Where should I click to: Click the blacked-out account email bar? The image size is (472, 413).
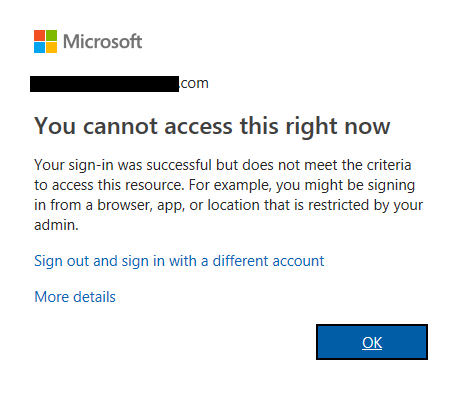tap(104, 84)
